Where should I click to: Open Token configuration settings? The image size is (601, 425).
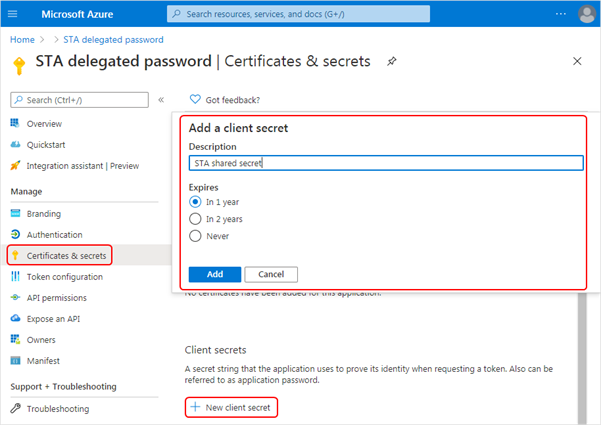pyautogui.click(x=65, y=277)
